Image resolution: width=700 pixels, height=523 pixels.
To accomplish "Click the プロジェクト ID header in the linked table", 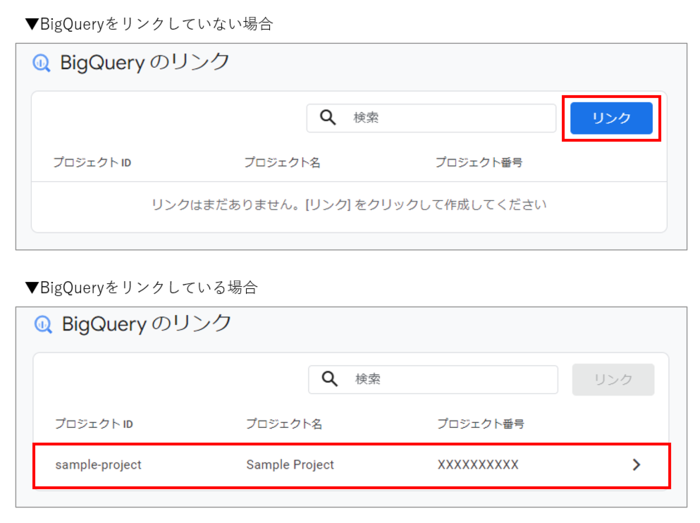I will [94, 423].
